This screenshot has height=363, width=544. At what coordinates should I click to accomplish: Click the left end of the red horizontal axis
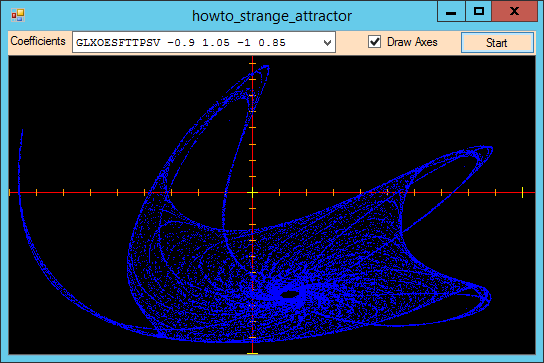[10, 192]
